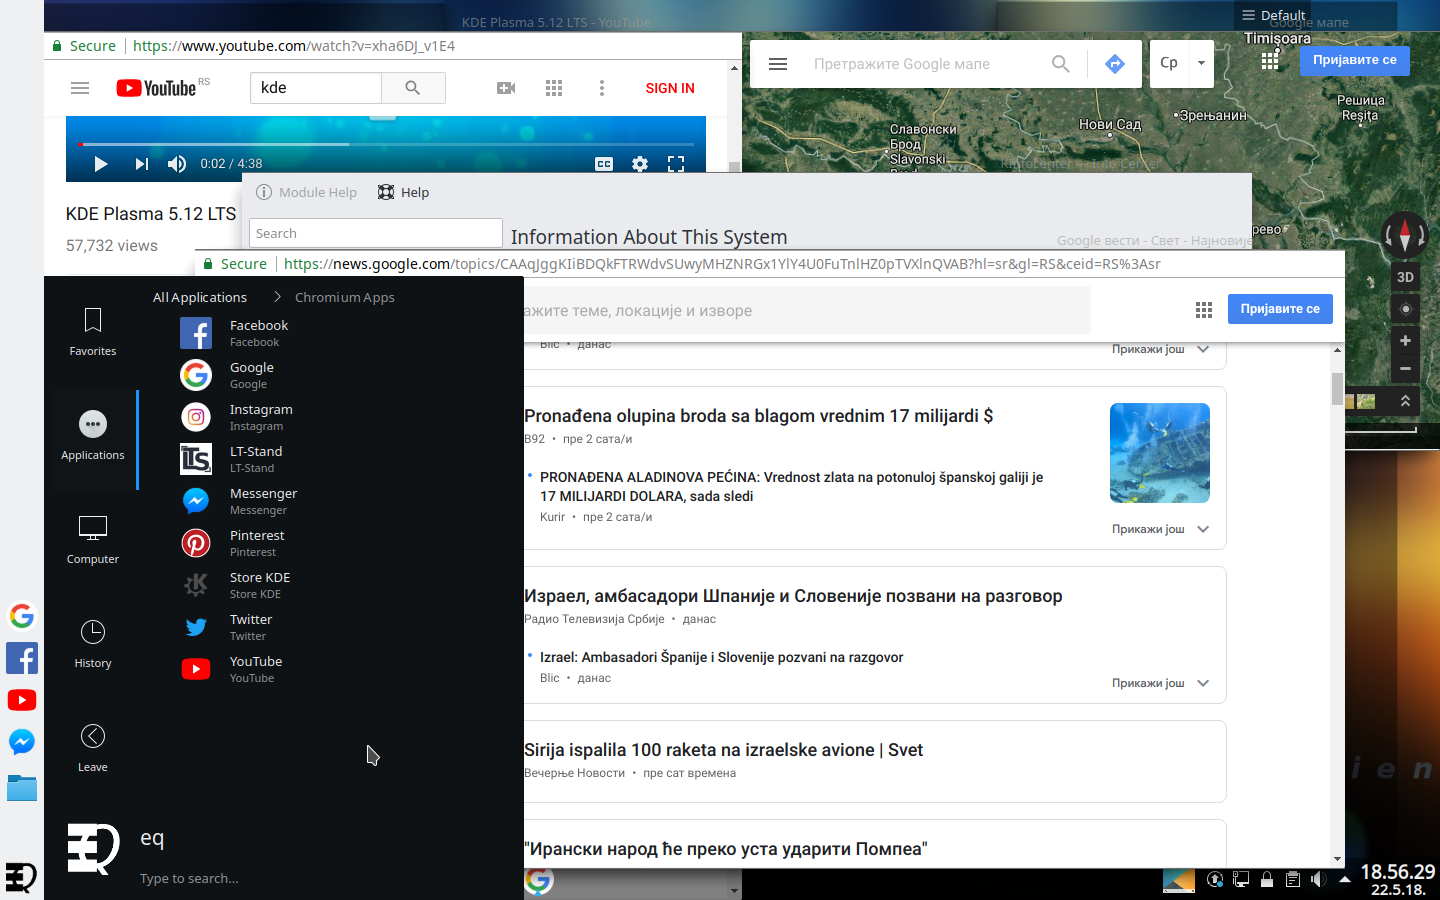Click the YouTube search box containing 'kde'
This screenshot has height=900, width=1440.
(316, 88)
